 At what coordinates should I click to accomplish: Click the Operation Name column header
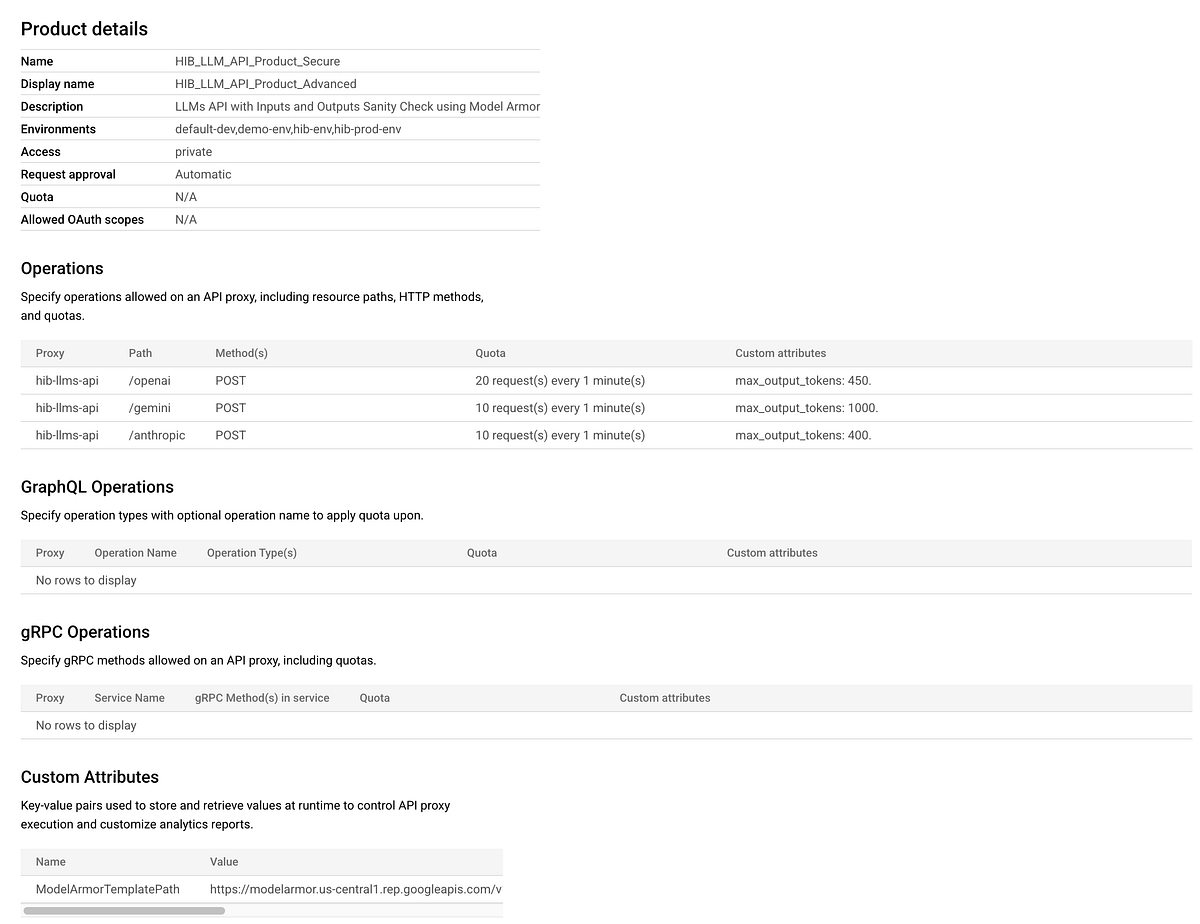(135, 553)
